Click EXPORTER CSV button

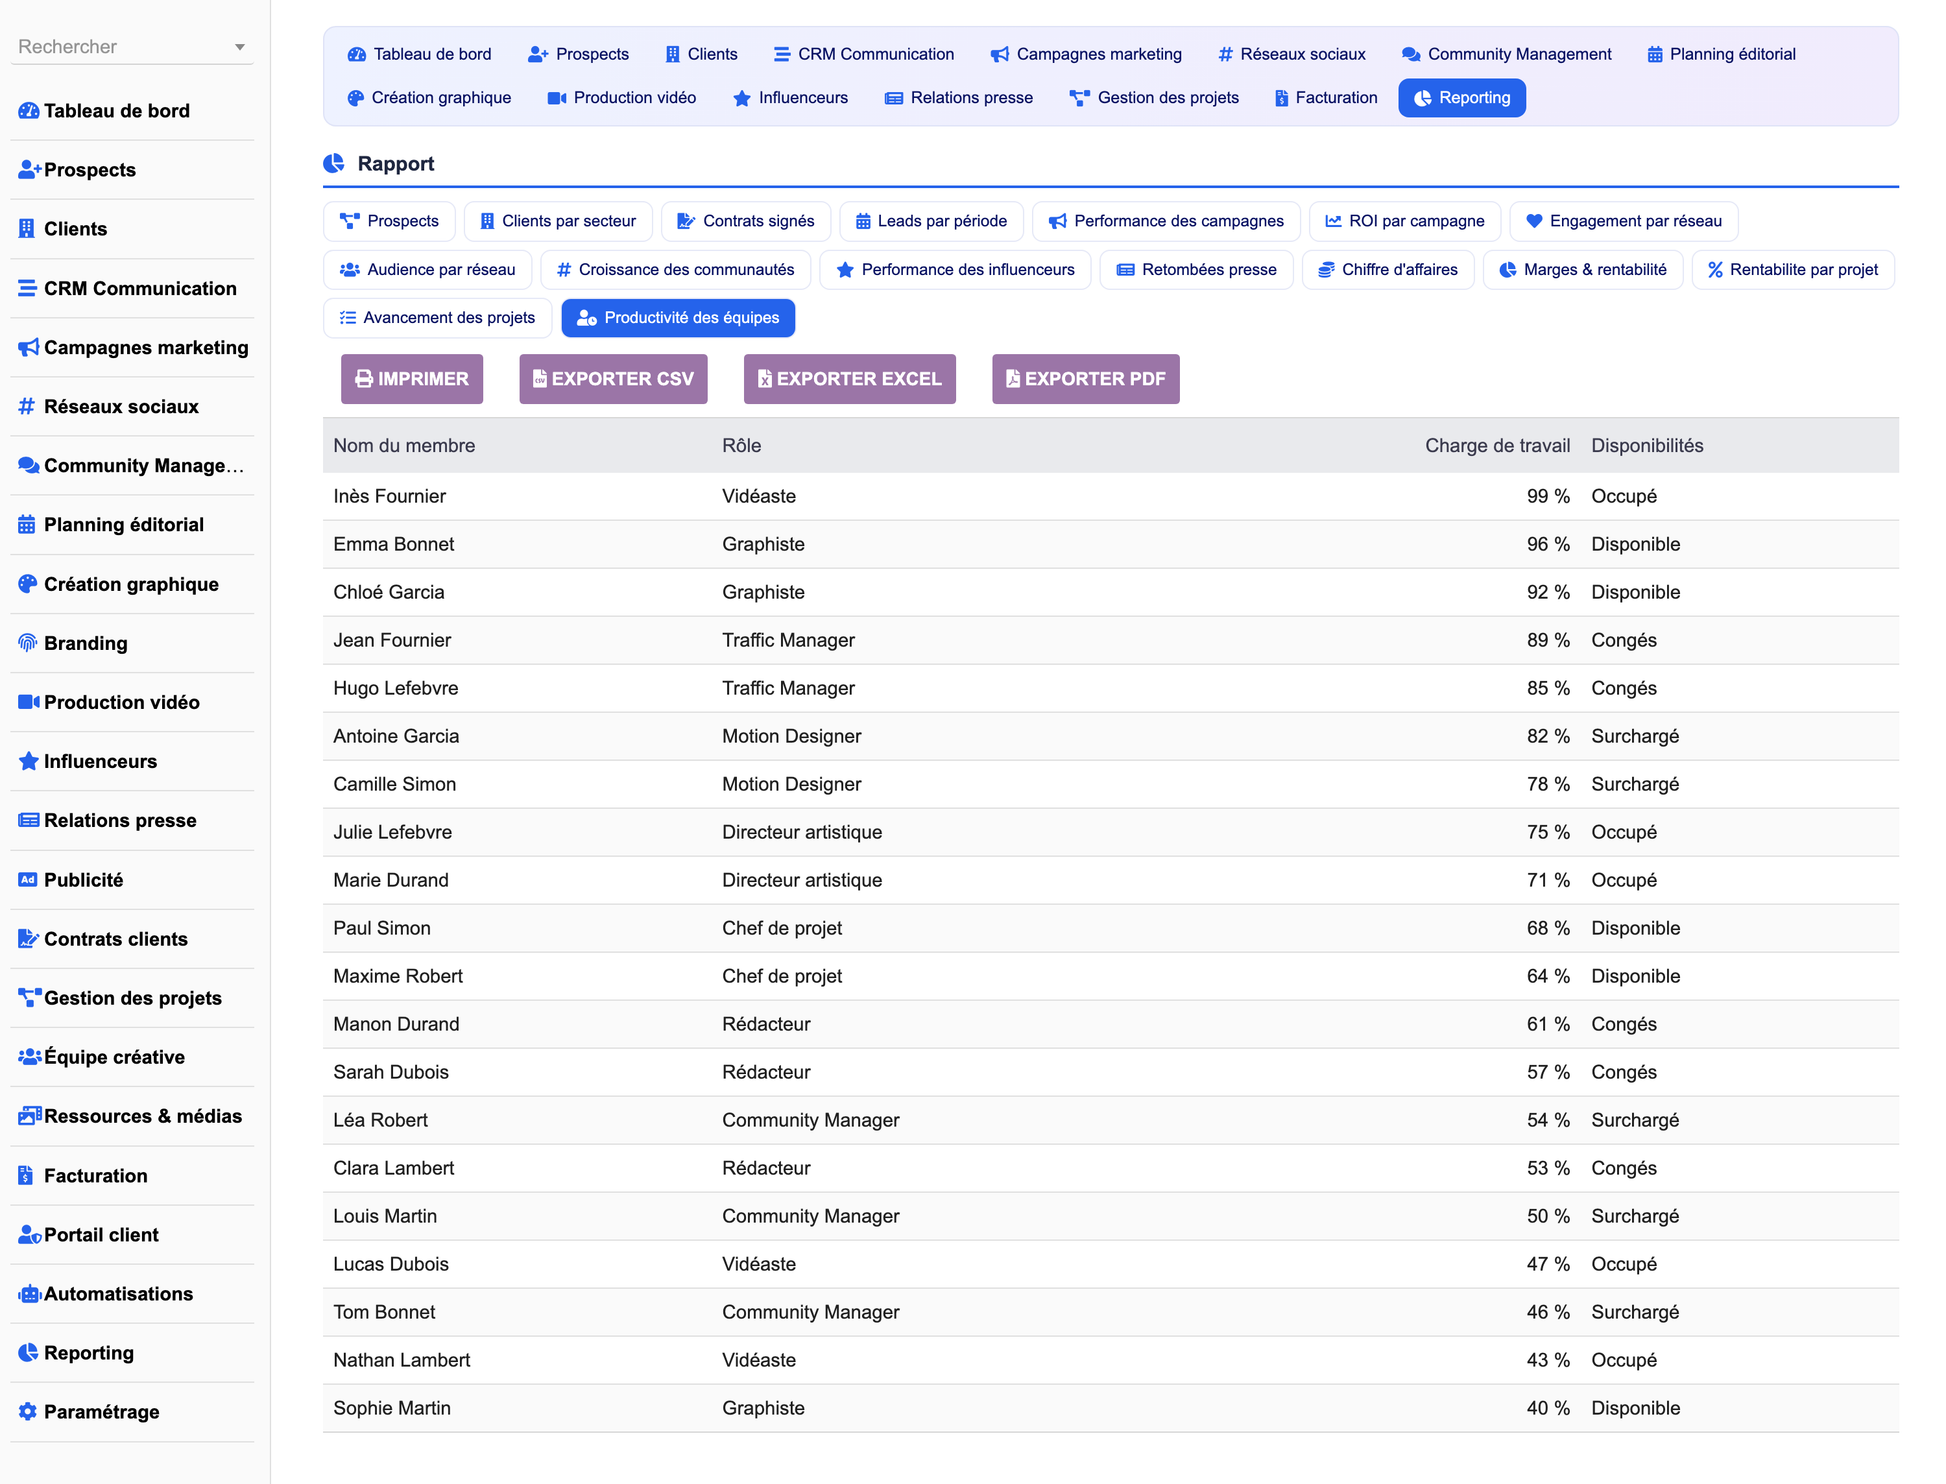(613, 379)
